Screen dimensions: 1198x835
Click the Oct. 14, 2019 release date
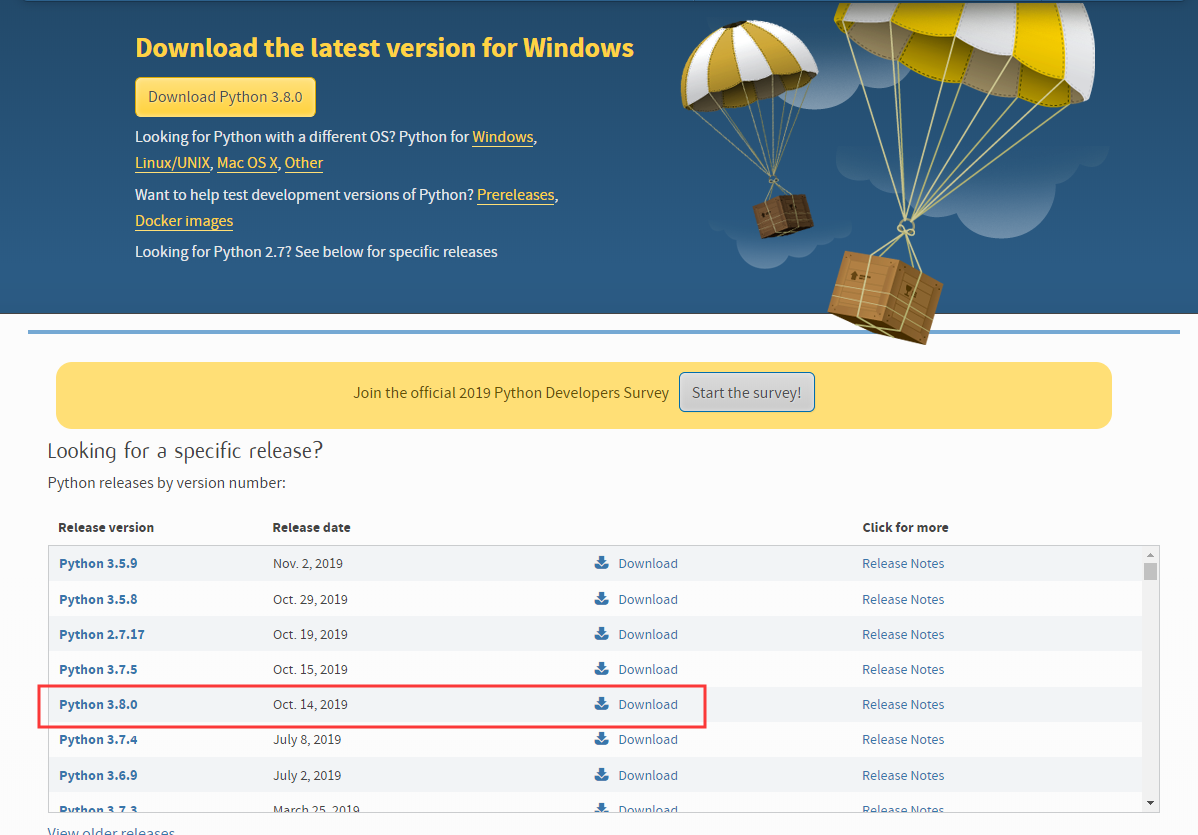pyautogui.click(x=310, y=704)
